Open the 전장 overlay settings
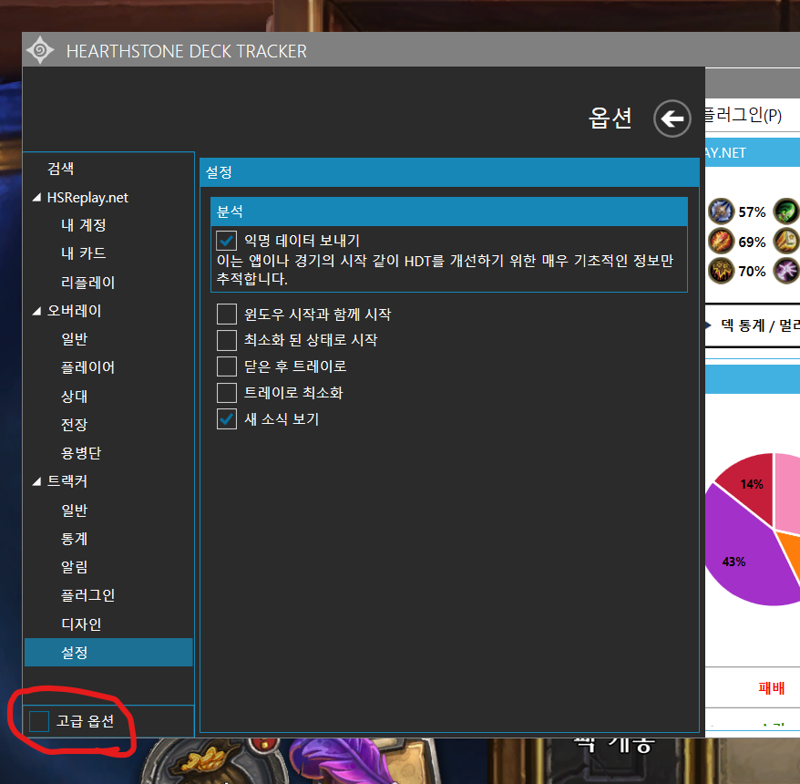This screenshot has width=800, height=784. (74, 424)
